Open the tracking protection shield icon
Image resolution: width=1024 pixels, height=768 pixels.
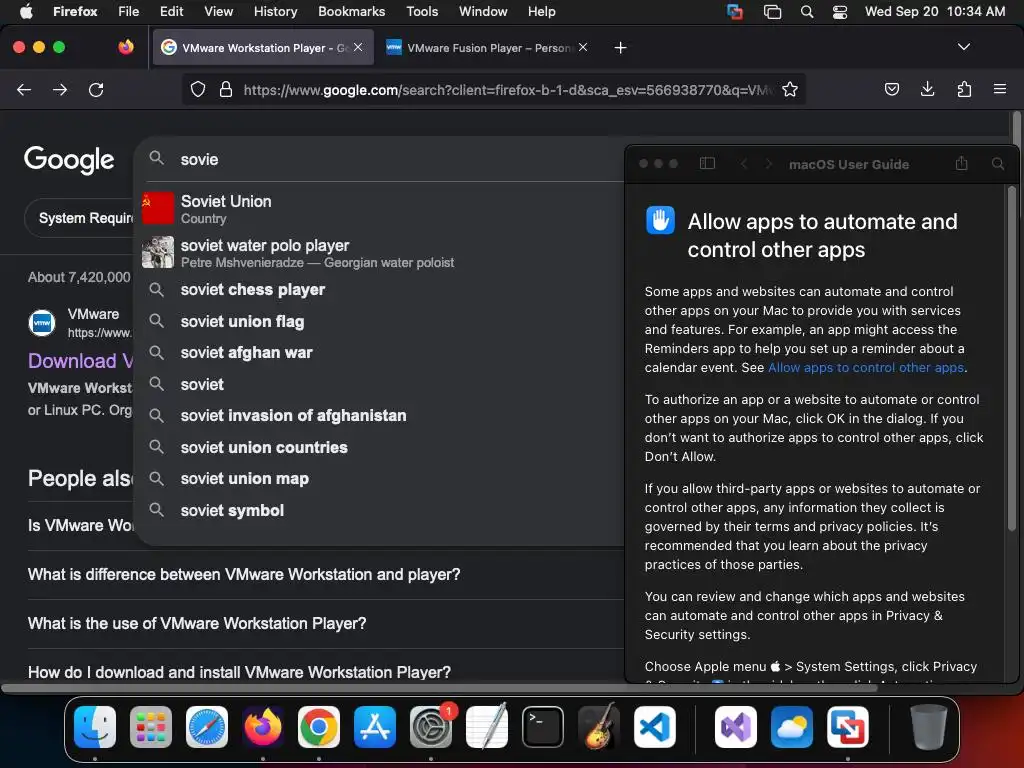(198, 89)
